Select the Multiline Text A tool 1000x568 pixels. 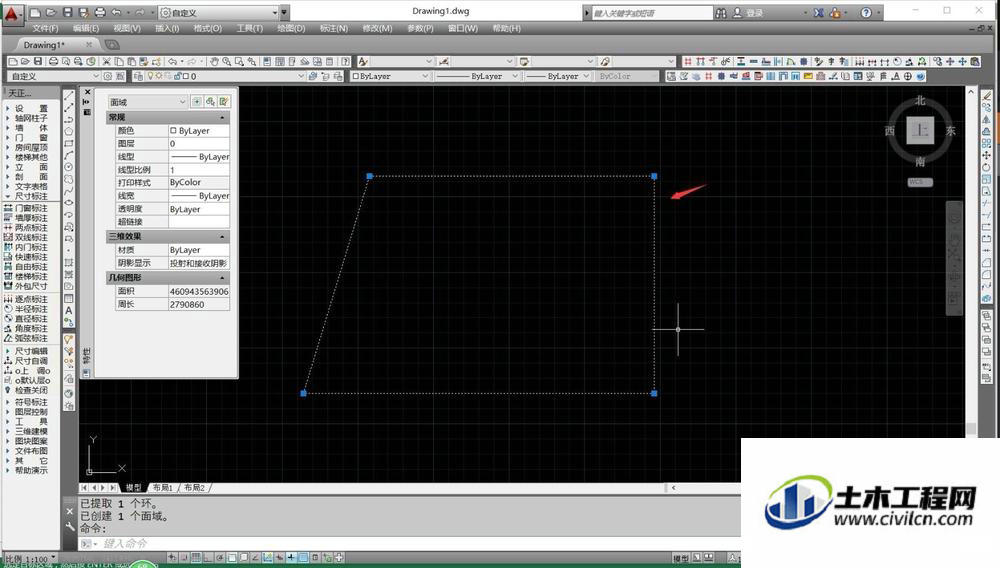(x=69, y=310)
